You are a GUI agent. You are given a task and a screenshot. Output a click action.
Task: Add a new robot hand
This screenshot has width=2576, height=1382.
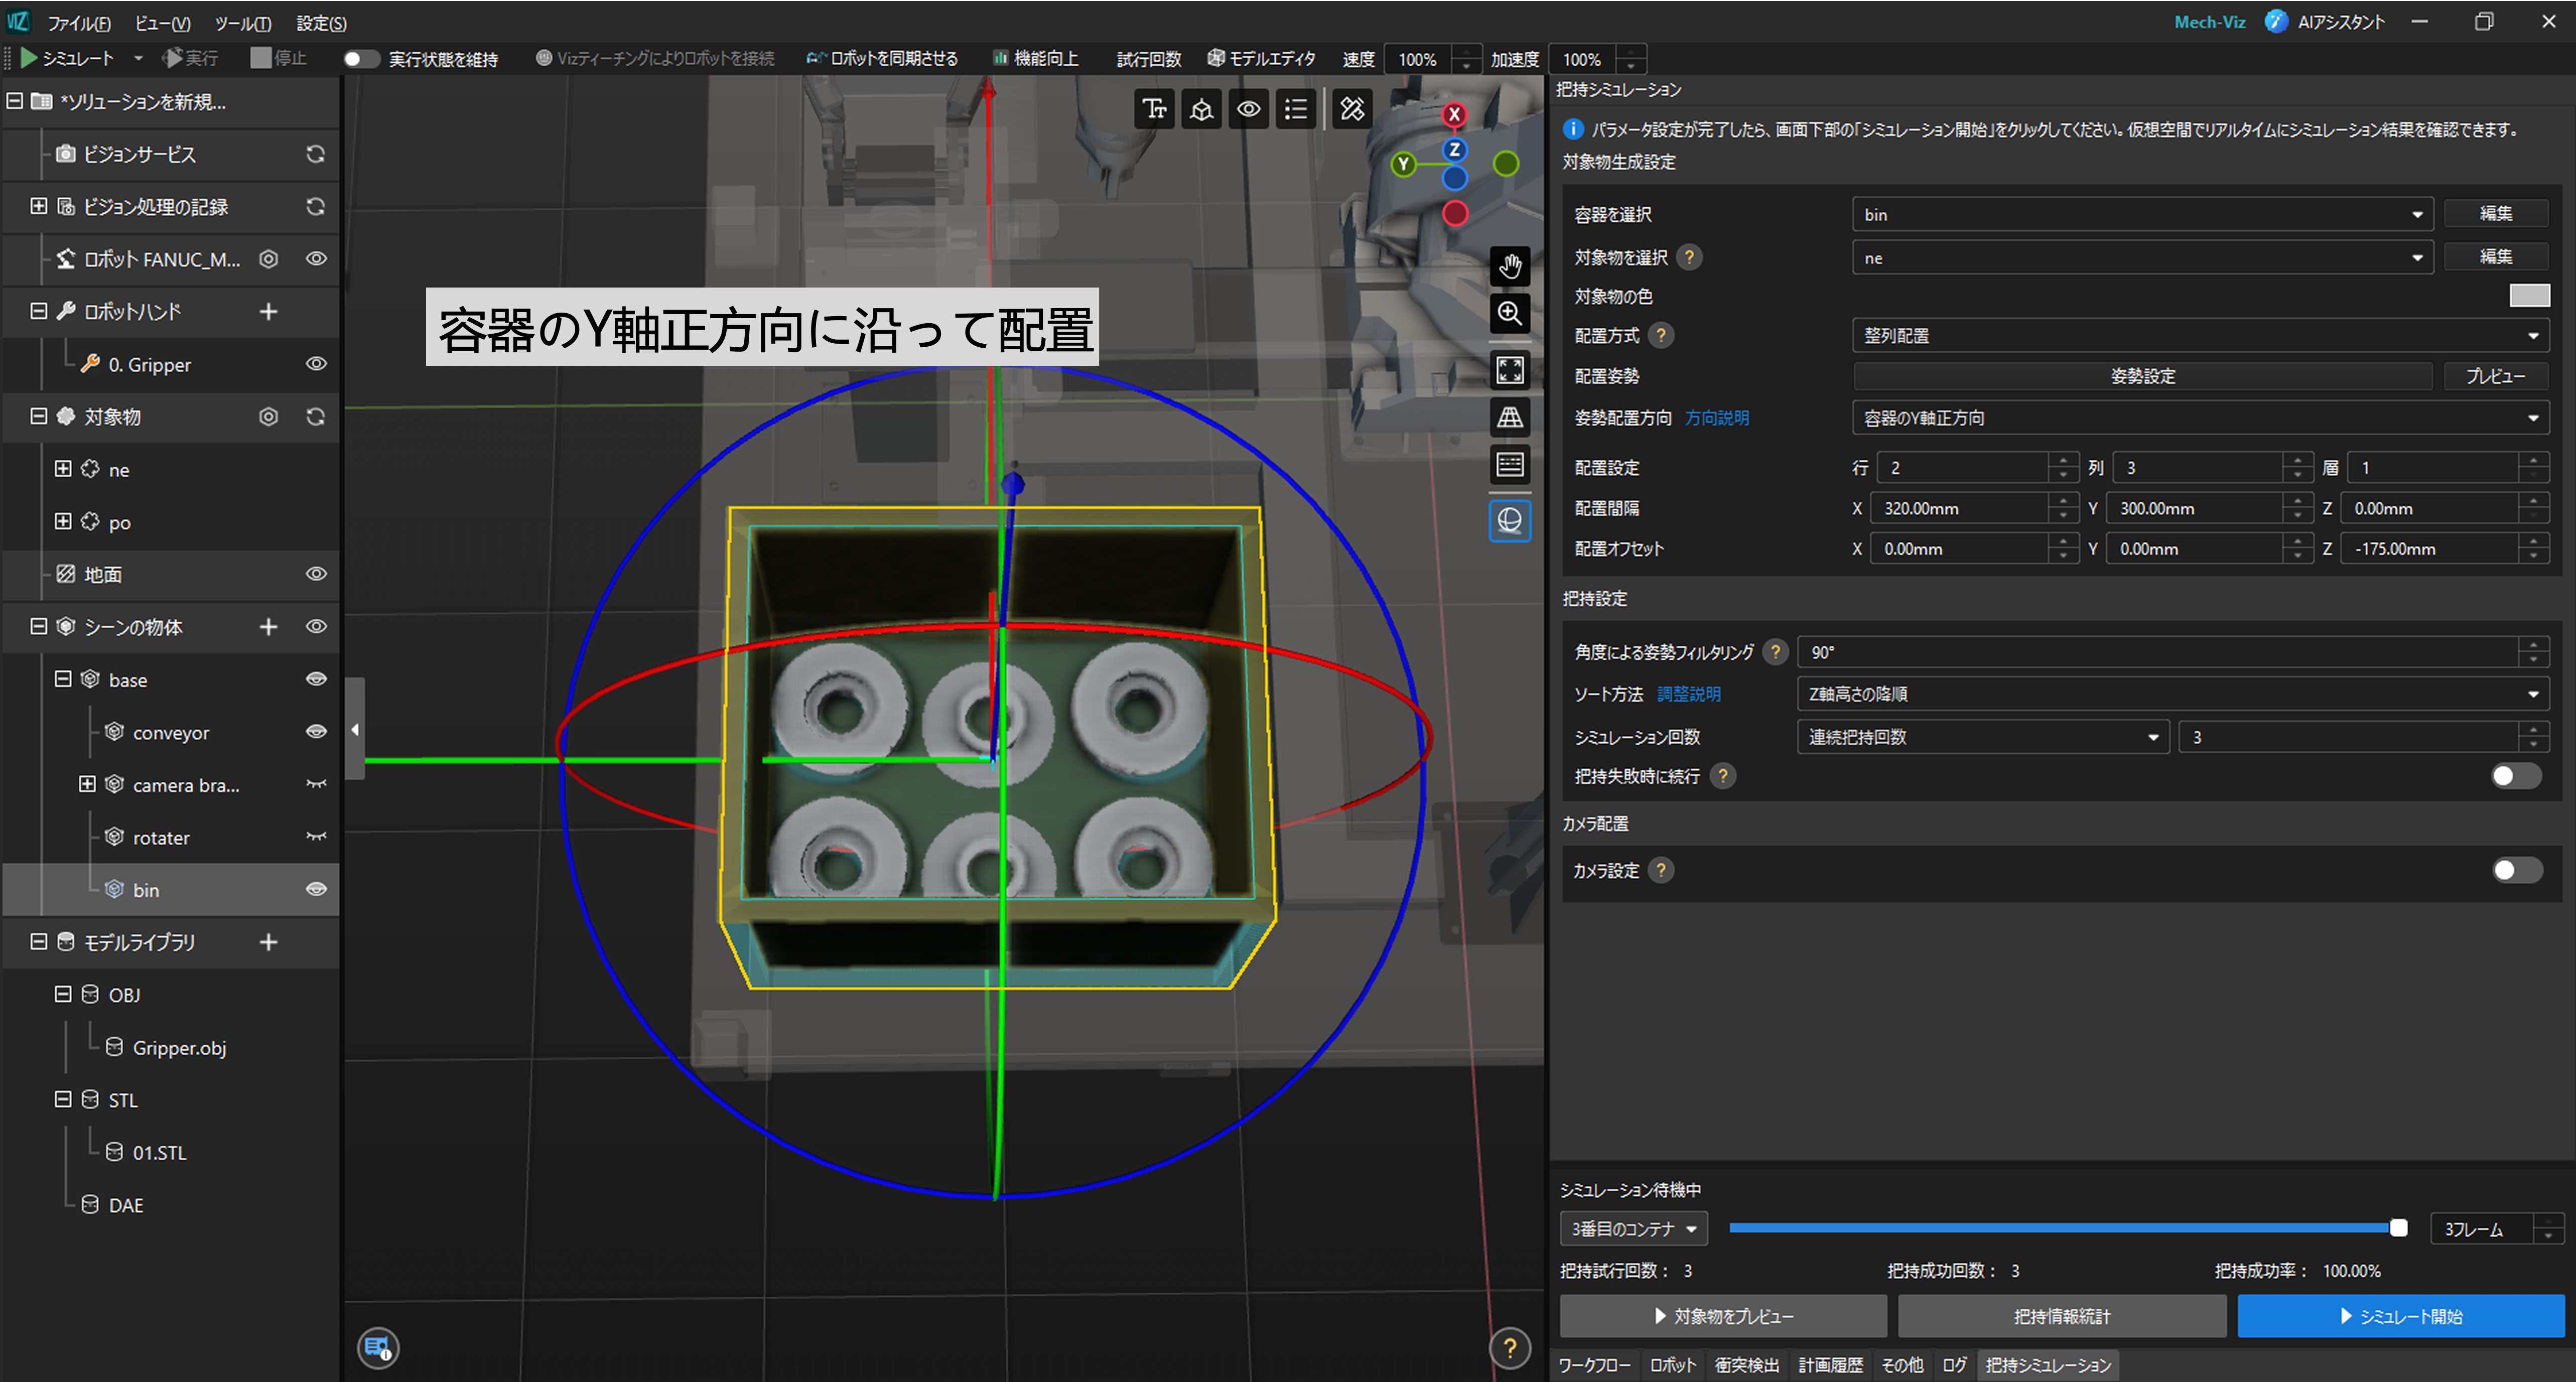[268, 312]
